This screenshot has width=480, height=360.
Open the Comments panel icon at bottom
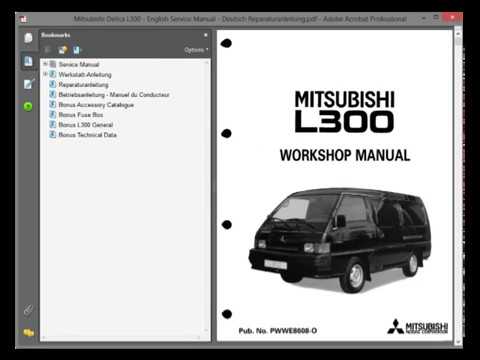29,333
